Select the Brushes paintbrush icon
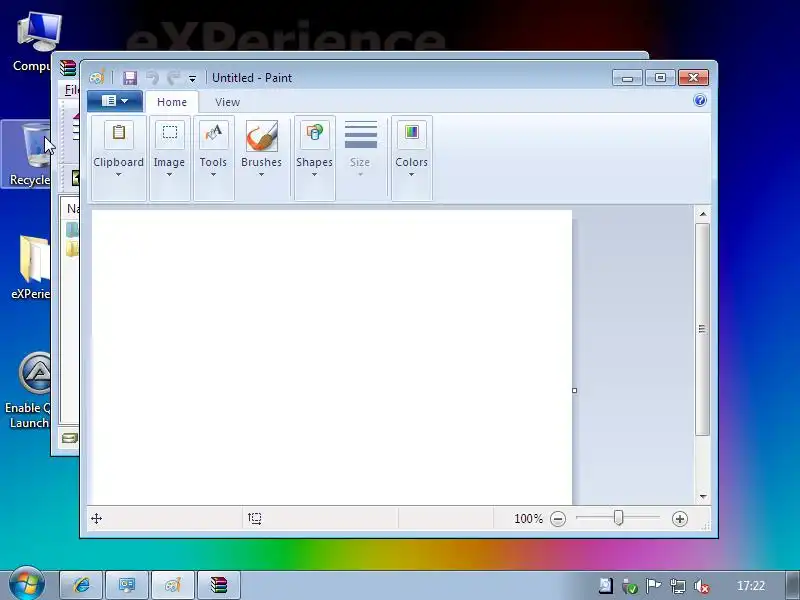 pos(262,136)
